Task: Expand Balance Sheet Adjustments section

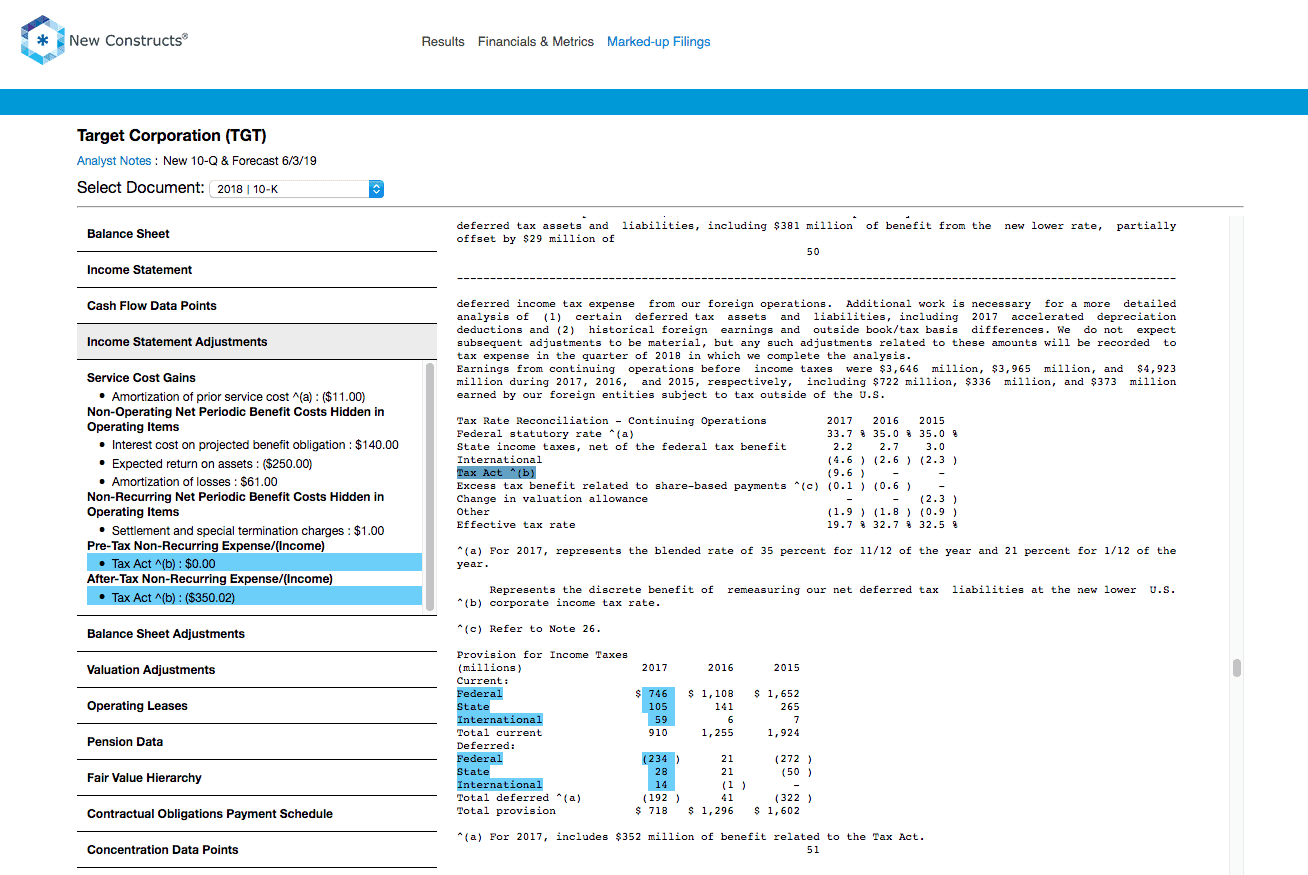Action: [x=256, y=634]
